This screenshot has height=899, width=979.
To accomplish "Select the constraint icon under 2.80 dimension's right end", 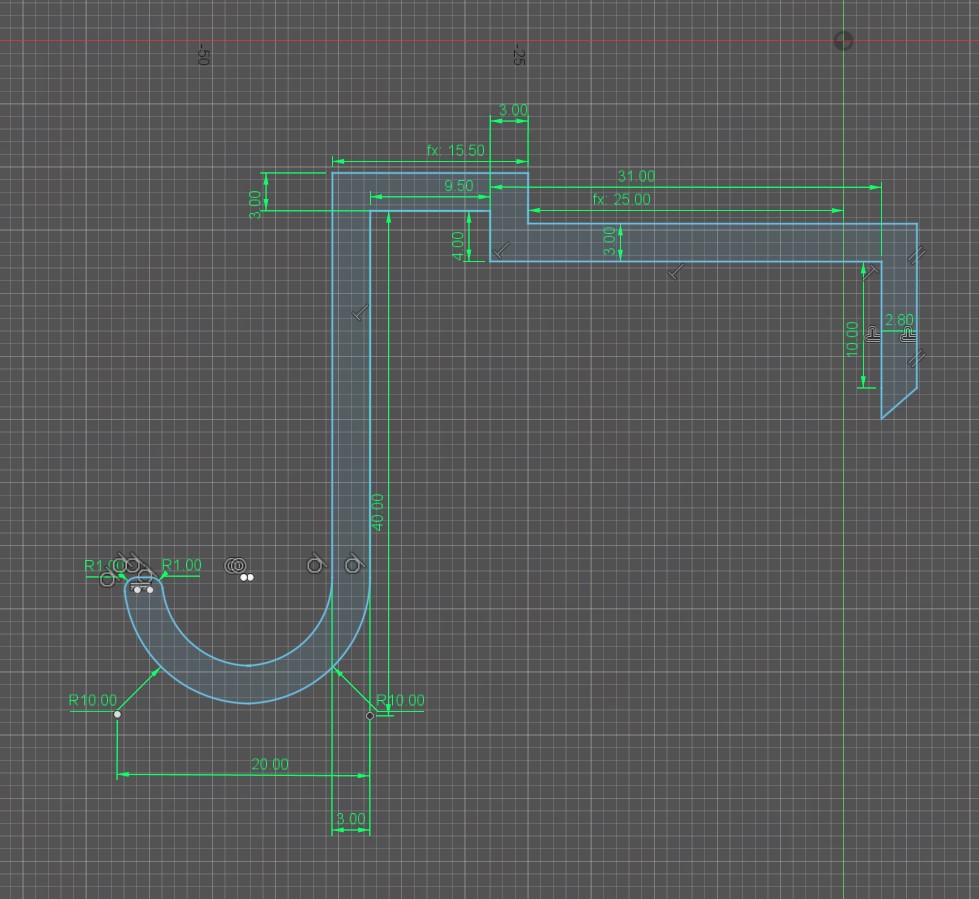I will tap(908, 335).
